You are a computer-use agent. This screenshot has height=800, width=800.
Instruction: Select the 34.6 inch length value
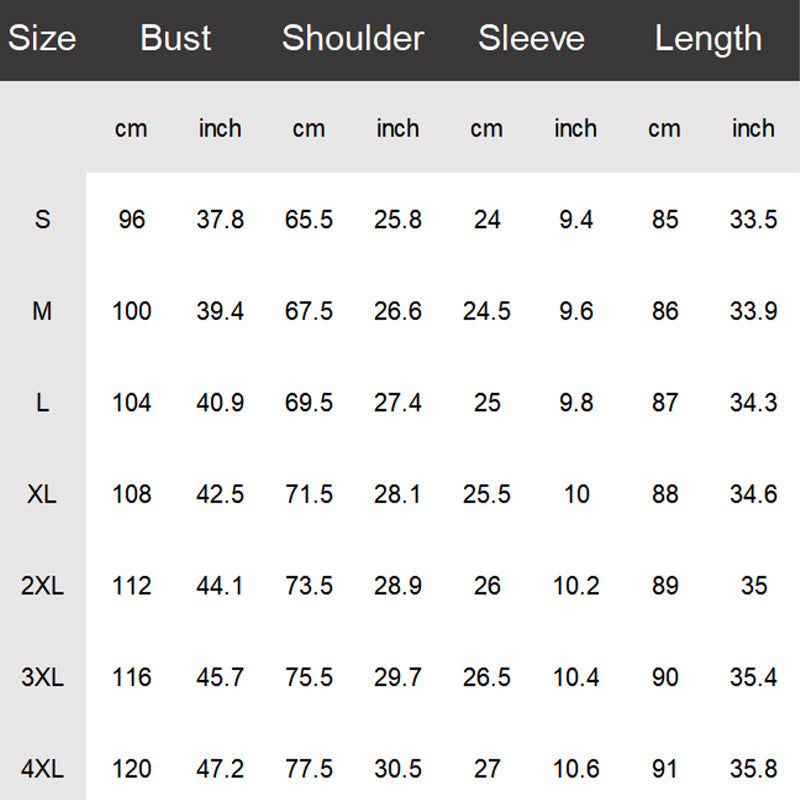click(753, 494)
